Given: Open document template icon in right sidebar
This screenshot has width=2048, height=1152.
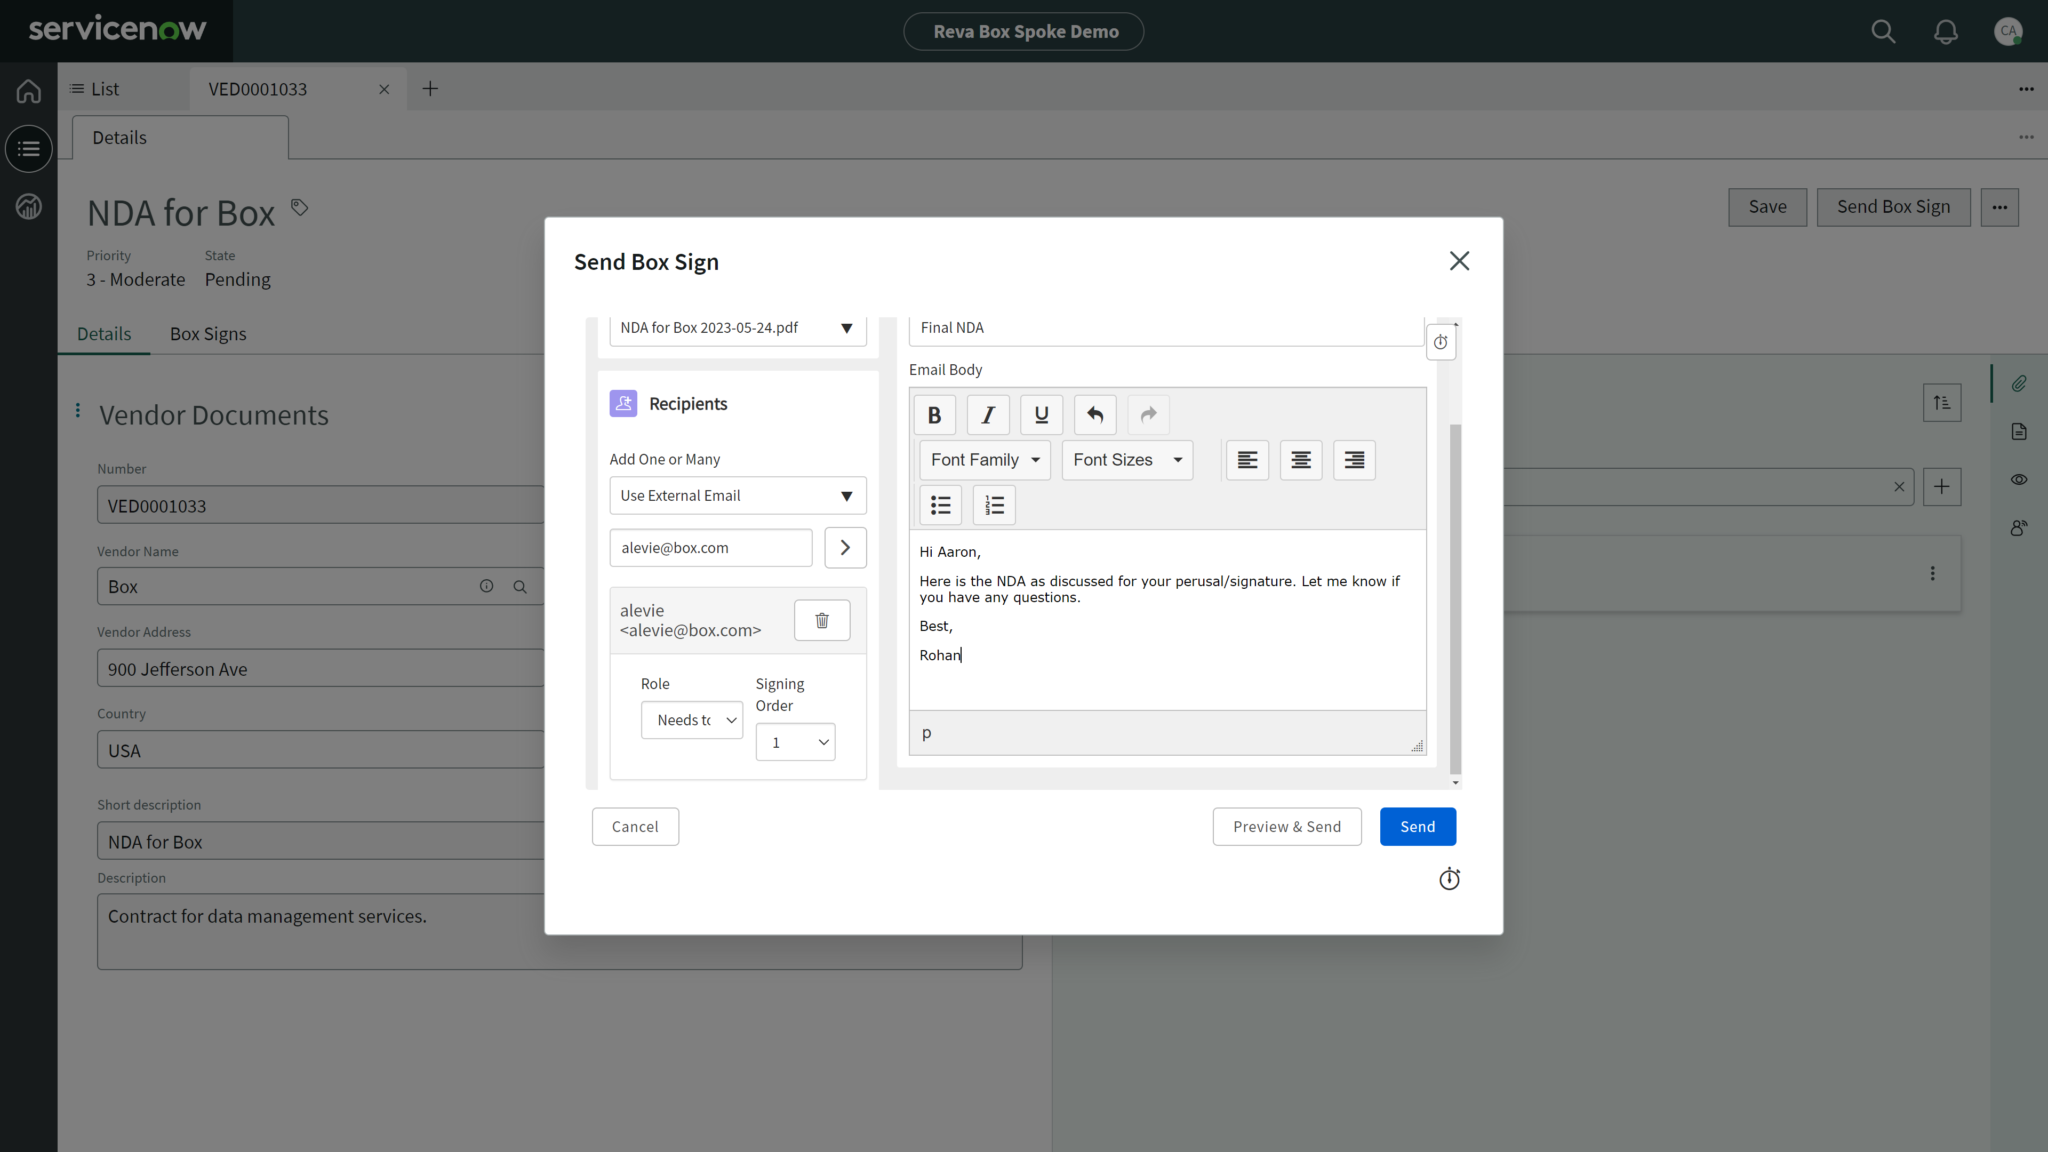Looking at the screenshot, I should (x=2019, y=432).
